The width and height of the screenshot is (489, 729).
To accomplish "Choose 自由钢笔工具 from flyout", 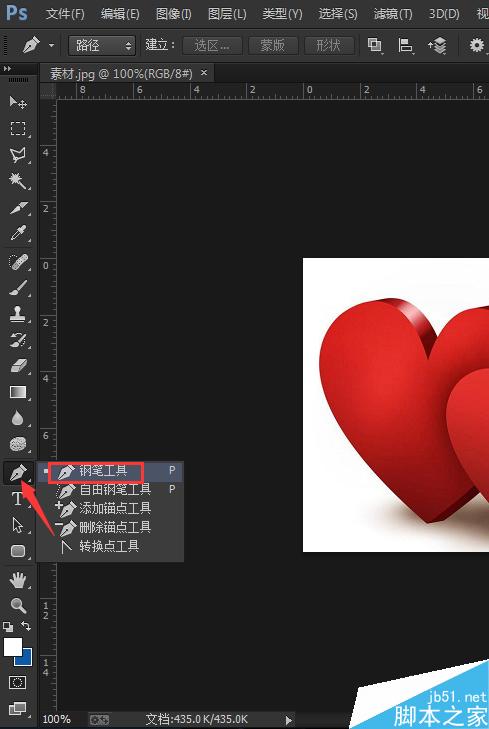I will coord(110,489).
